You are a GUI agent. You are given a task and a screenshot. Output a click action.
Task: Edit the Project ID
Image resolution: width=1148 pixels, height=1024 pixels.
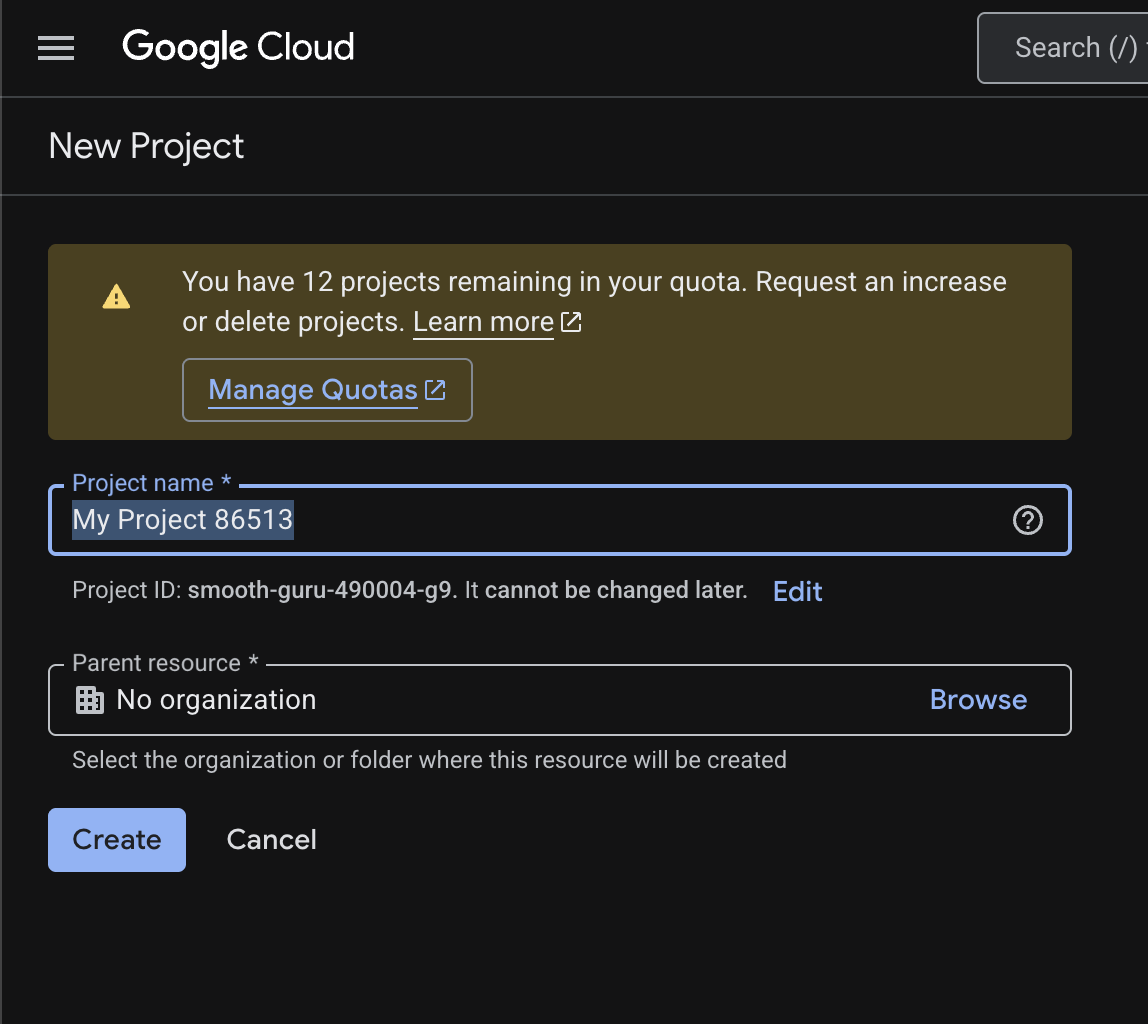point(797,591)
